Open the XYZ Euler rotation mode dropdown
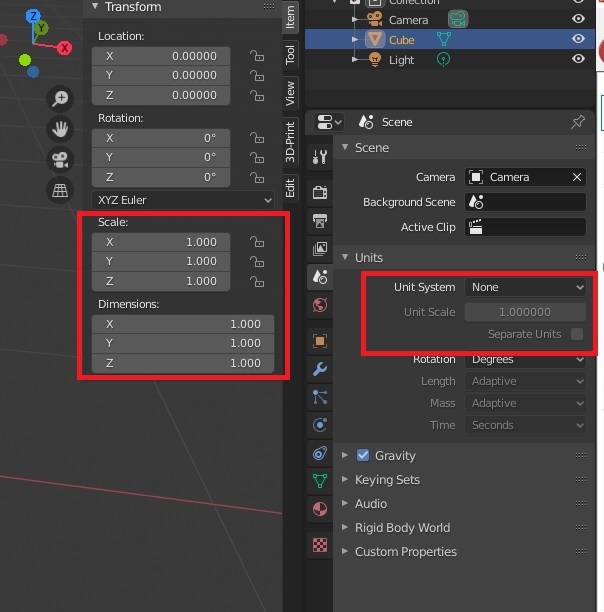Screen dimensions: 604x612 (x=183, y=200)
